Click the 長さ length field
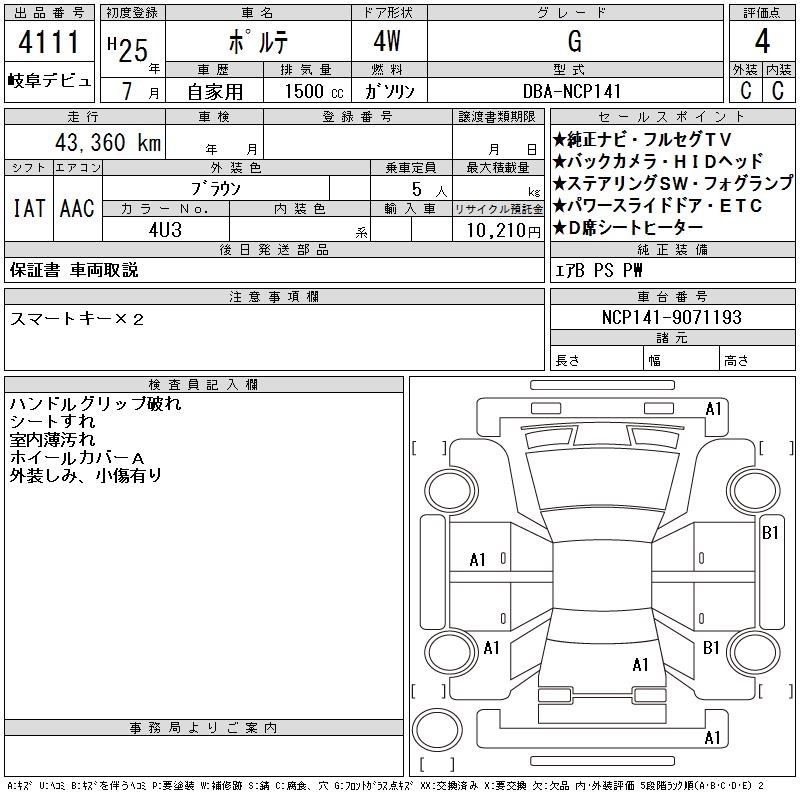This screenshot has height=800, width=800. click(597, 360)
